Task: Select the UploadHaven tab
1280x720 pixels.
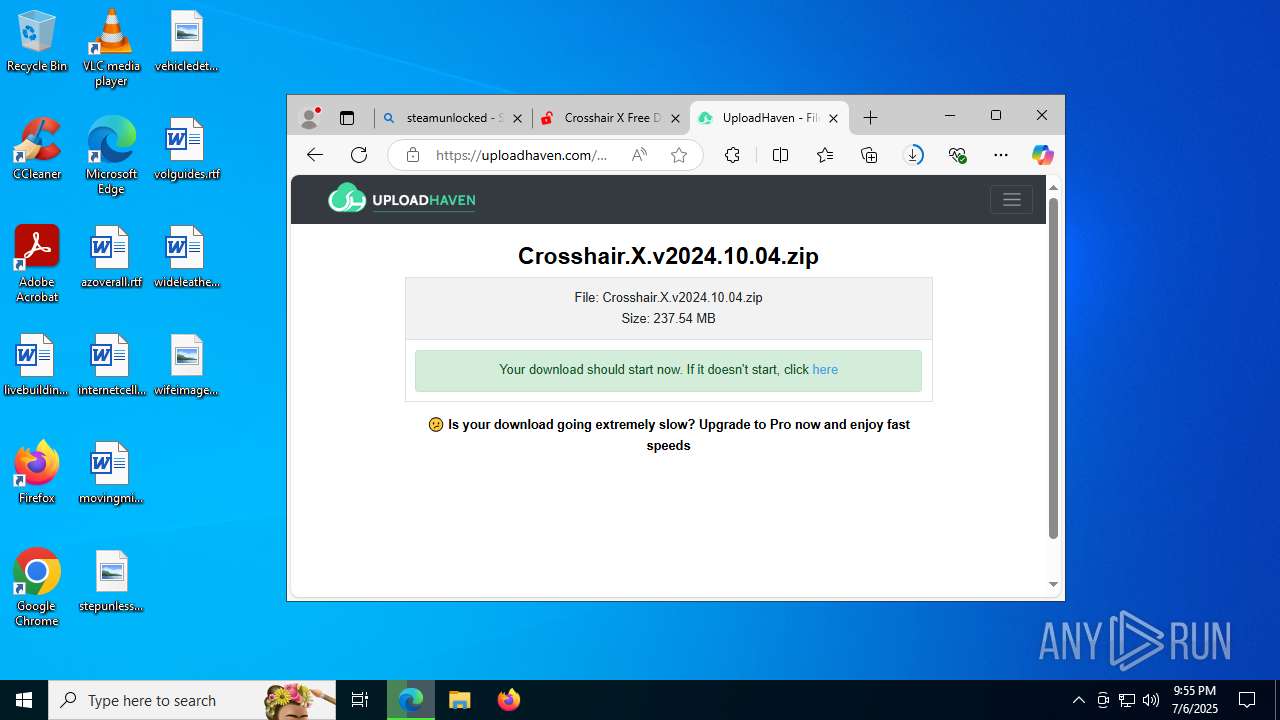Action: click(769, 118)
